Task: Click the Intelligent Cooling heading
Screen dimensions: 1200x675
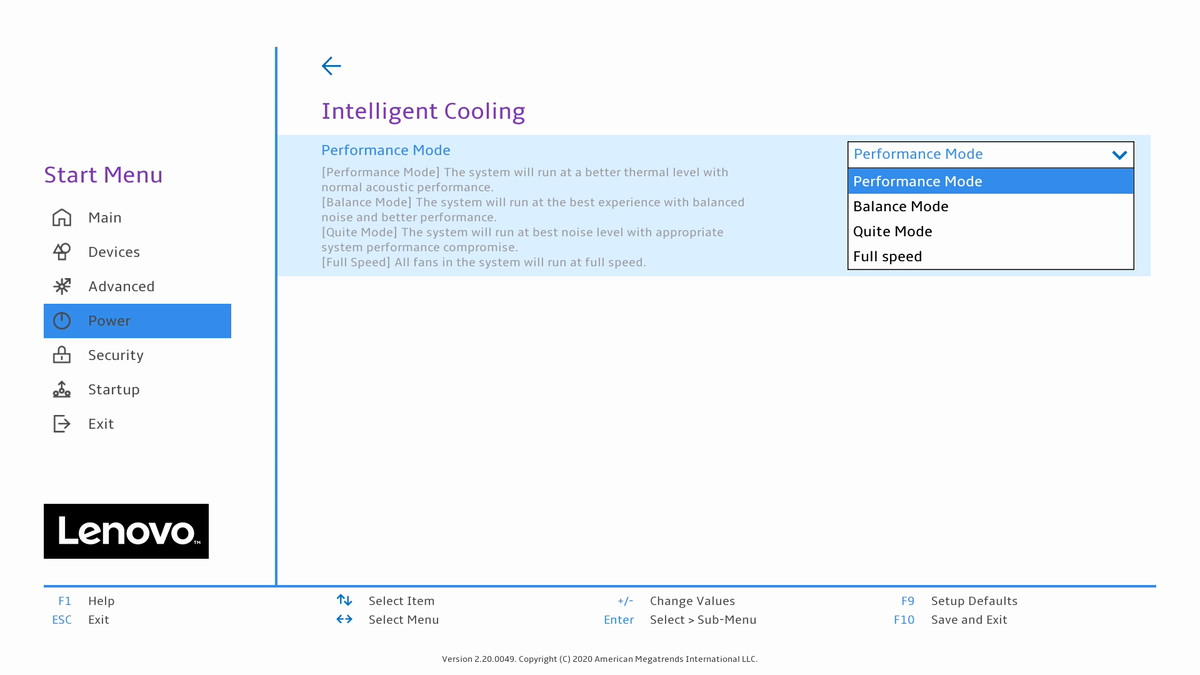Action: (x=423, y=111)
